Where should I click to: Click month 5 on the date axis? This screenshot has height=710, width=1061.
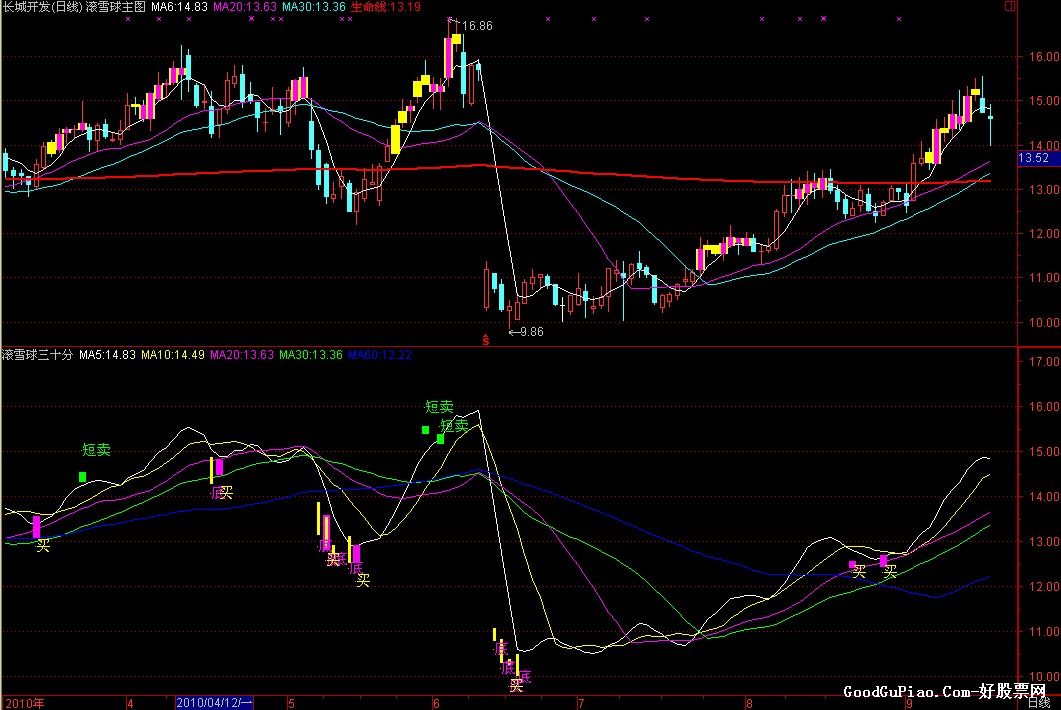(291, 704)
